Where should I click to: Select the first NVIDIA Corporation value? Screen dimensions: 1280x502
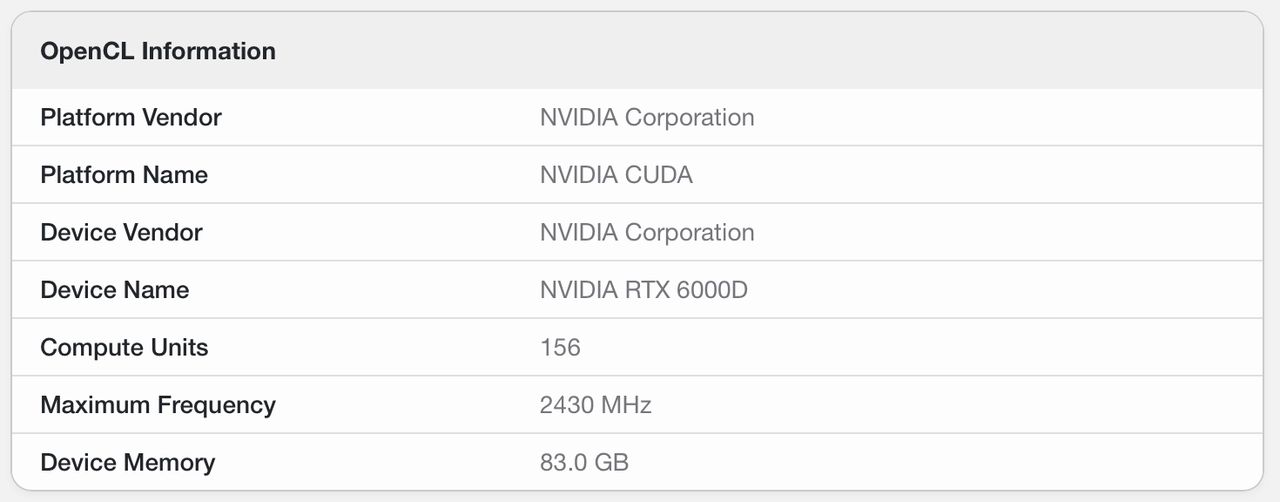pos(647,117)
